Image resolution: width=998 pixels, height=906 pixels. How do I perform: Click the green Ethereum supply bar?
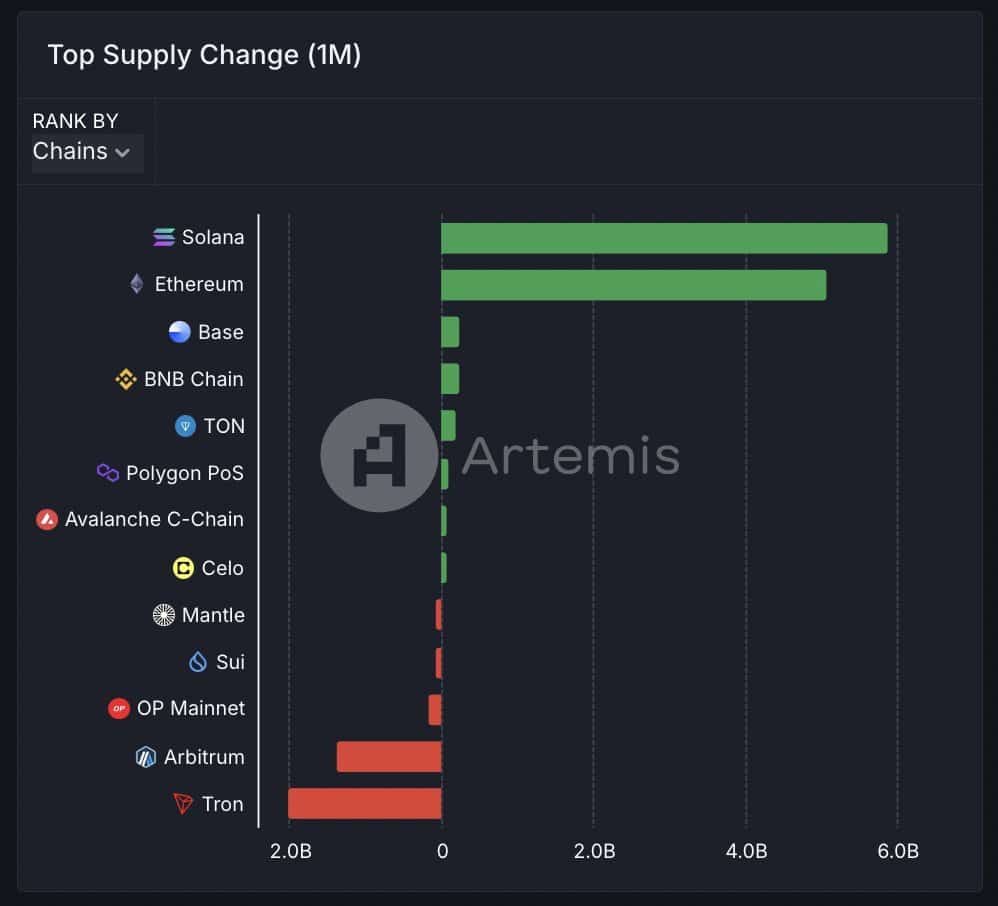click(x=633, y=285)
